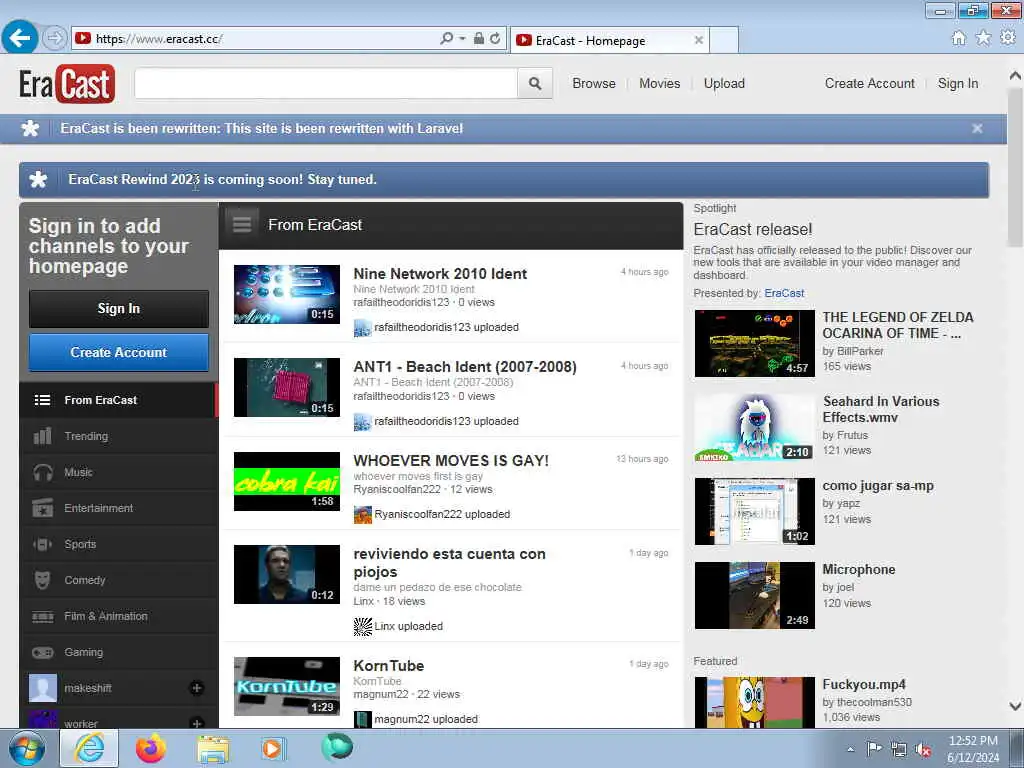Select Entertainment category in sidebar
Image resolution: width=1024 pixels, height=768 pixels.
[x=119, y=508]
